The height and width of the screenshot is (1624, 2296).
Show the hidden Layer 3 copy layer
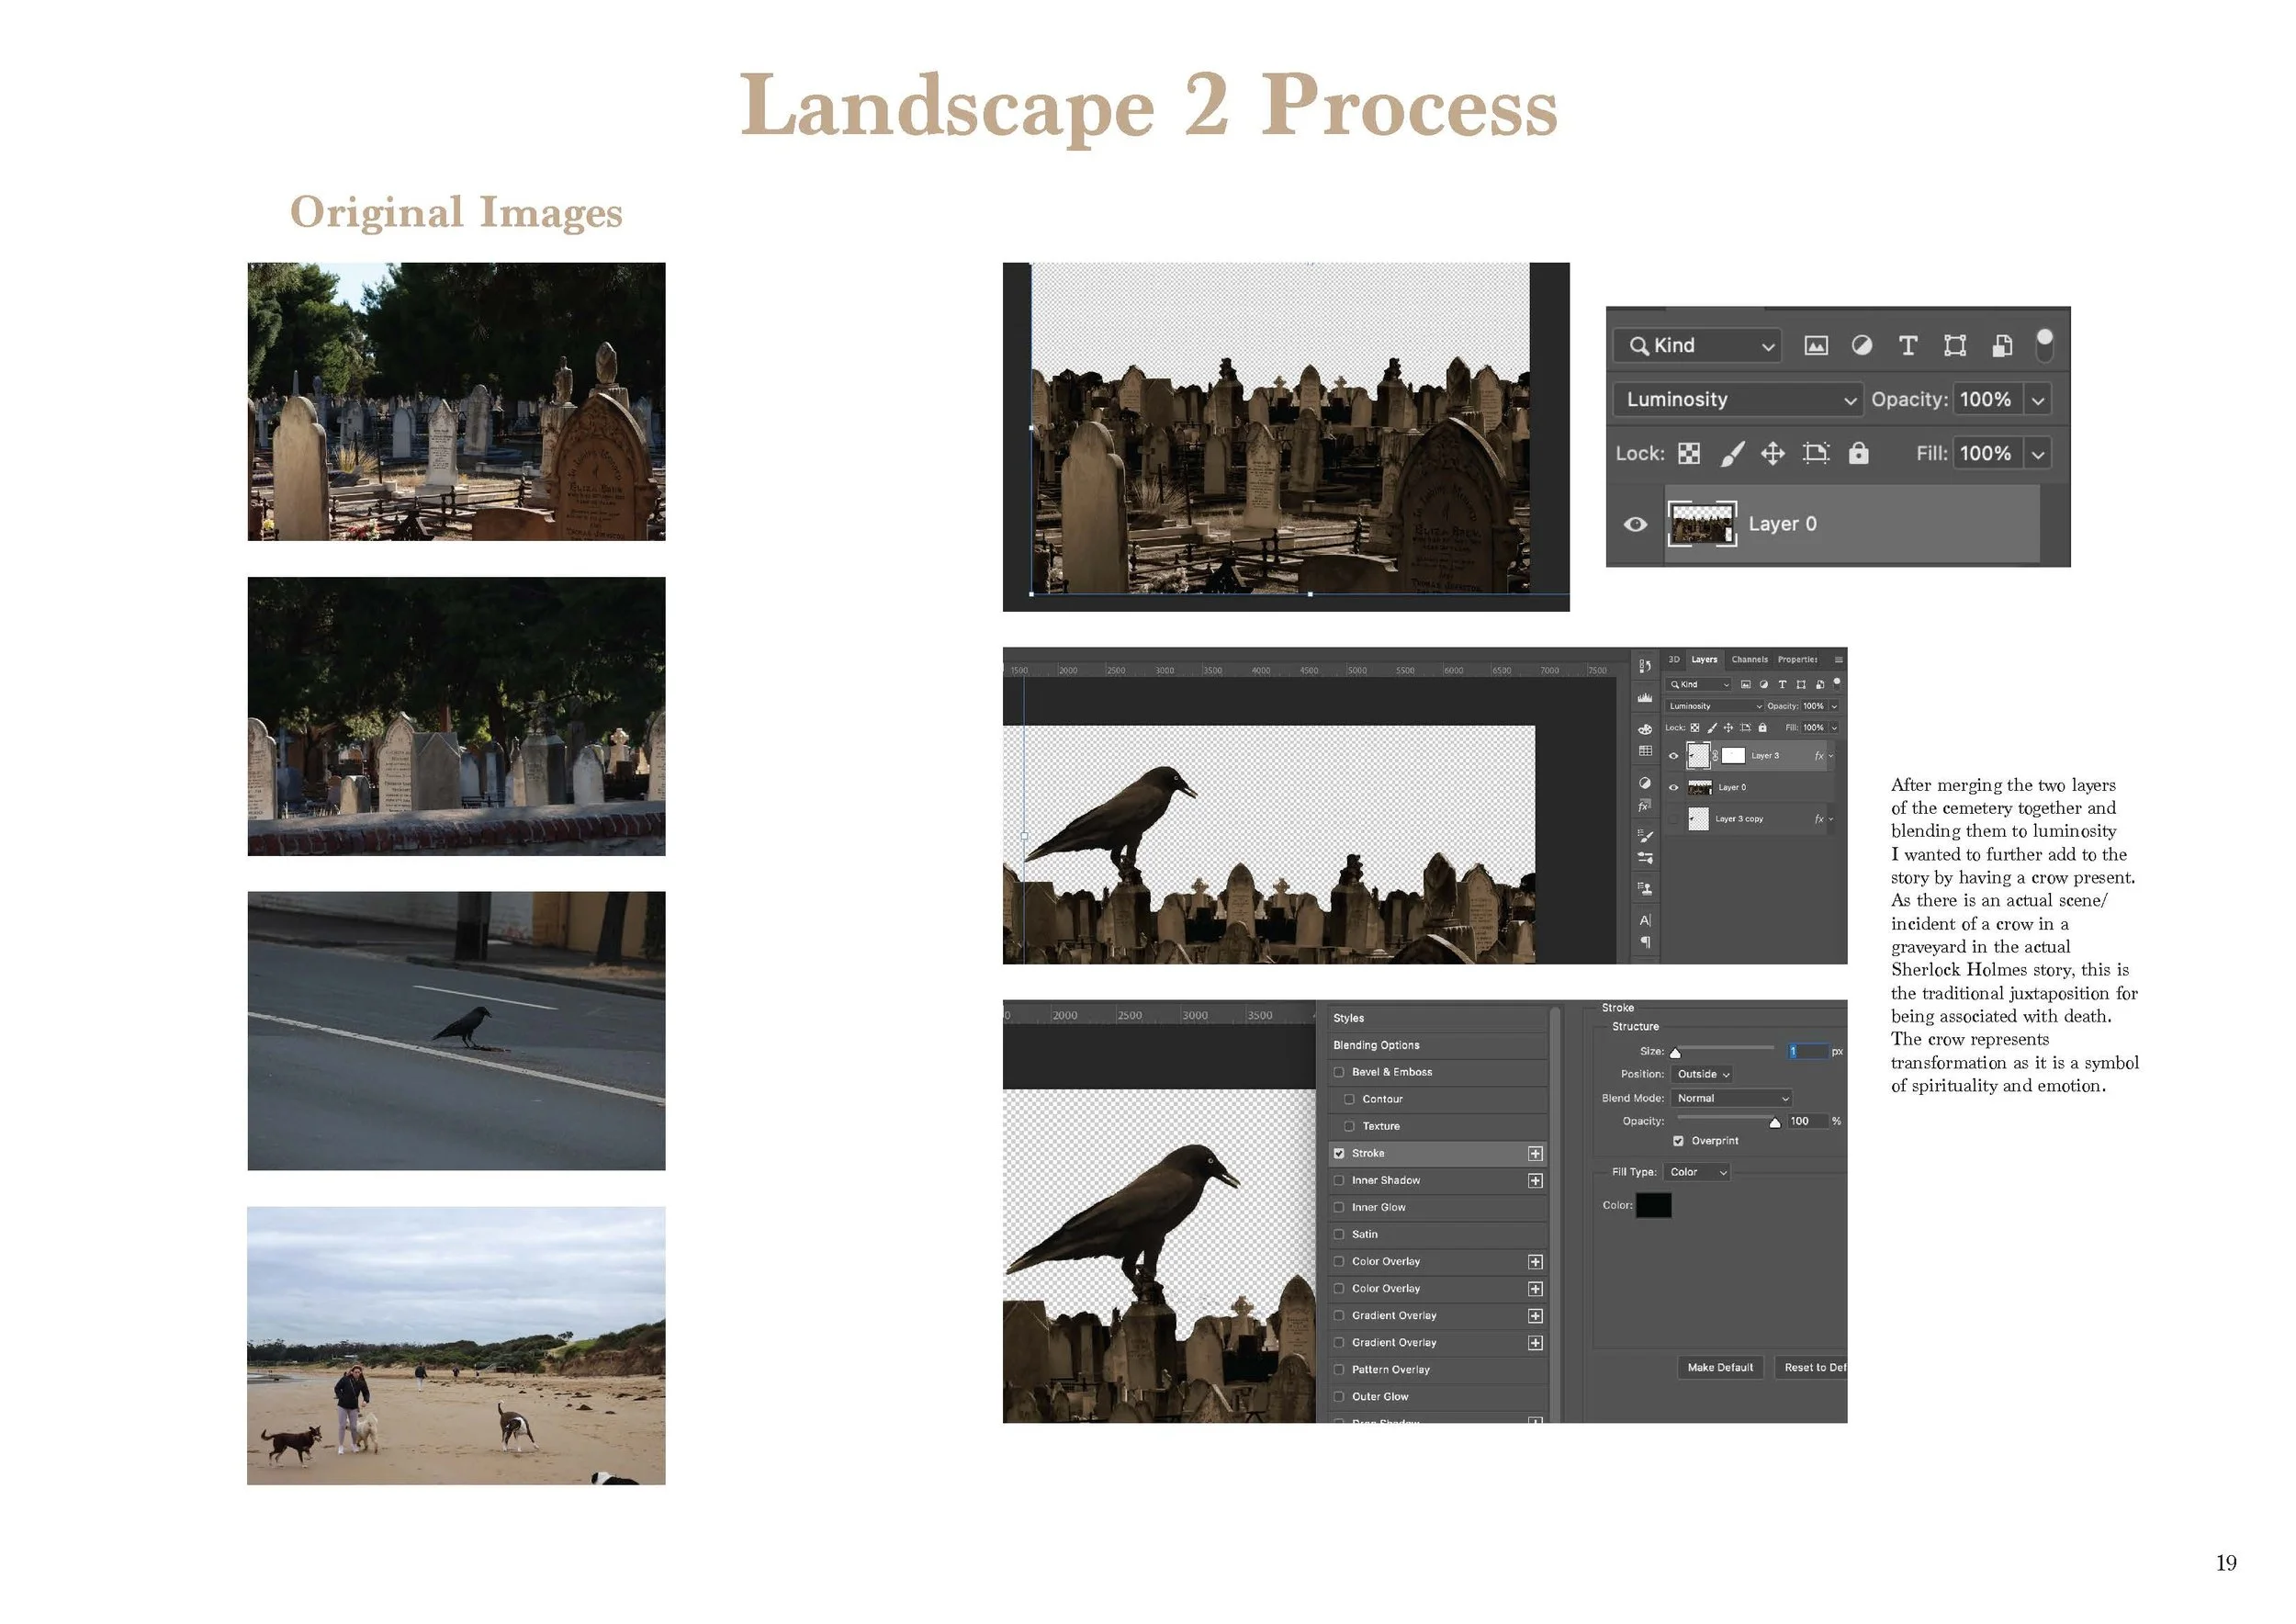[1673, 819]
